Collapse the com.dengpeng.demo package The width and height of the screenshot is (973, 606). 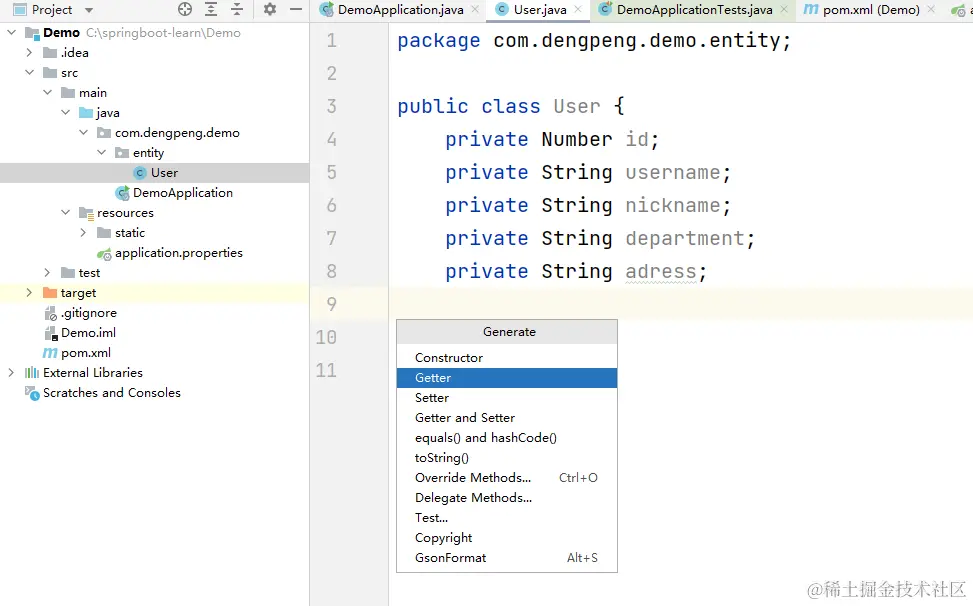click(x=84, y=132)
